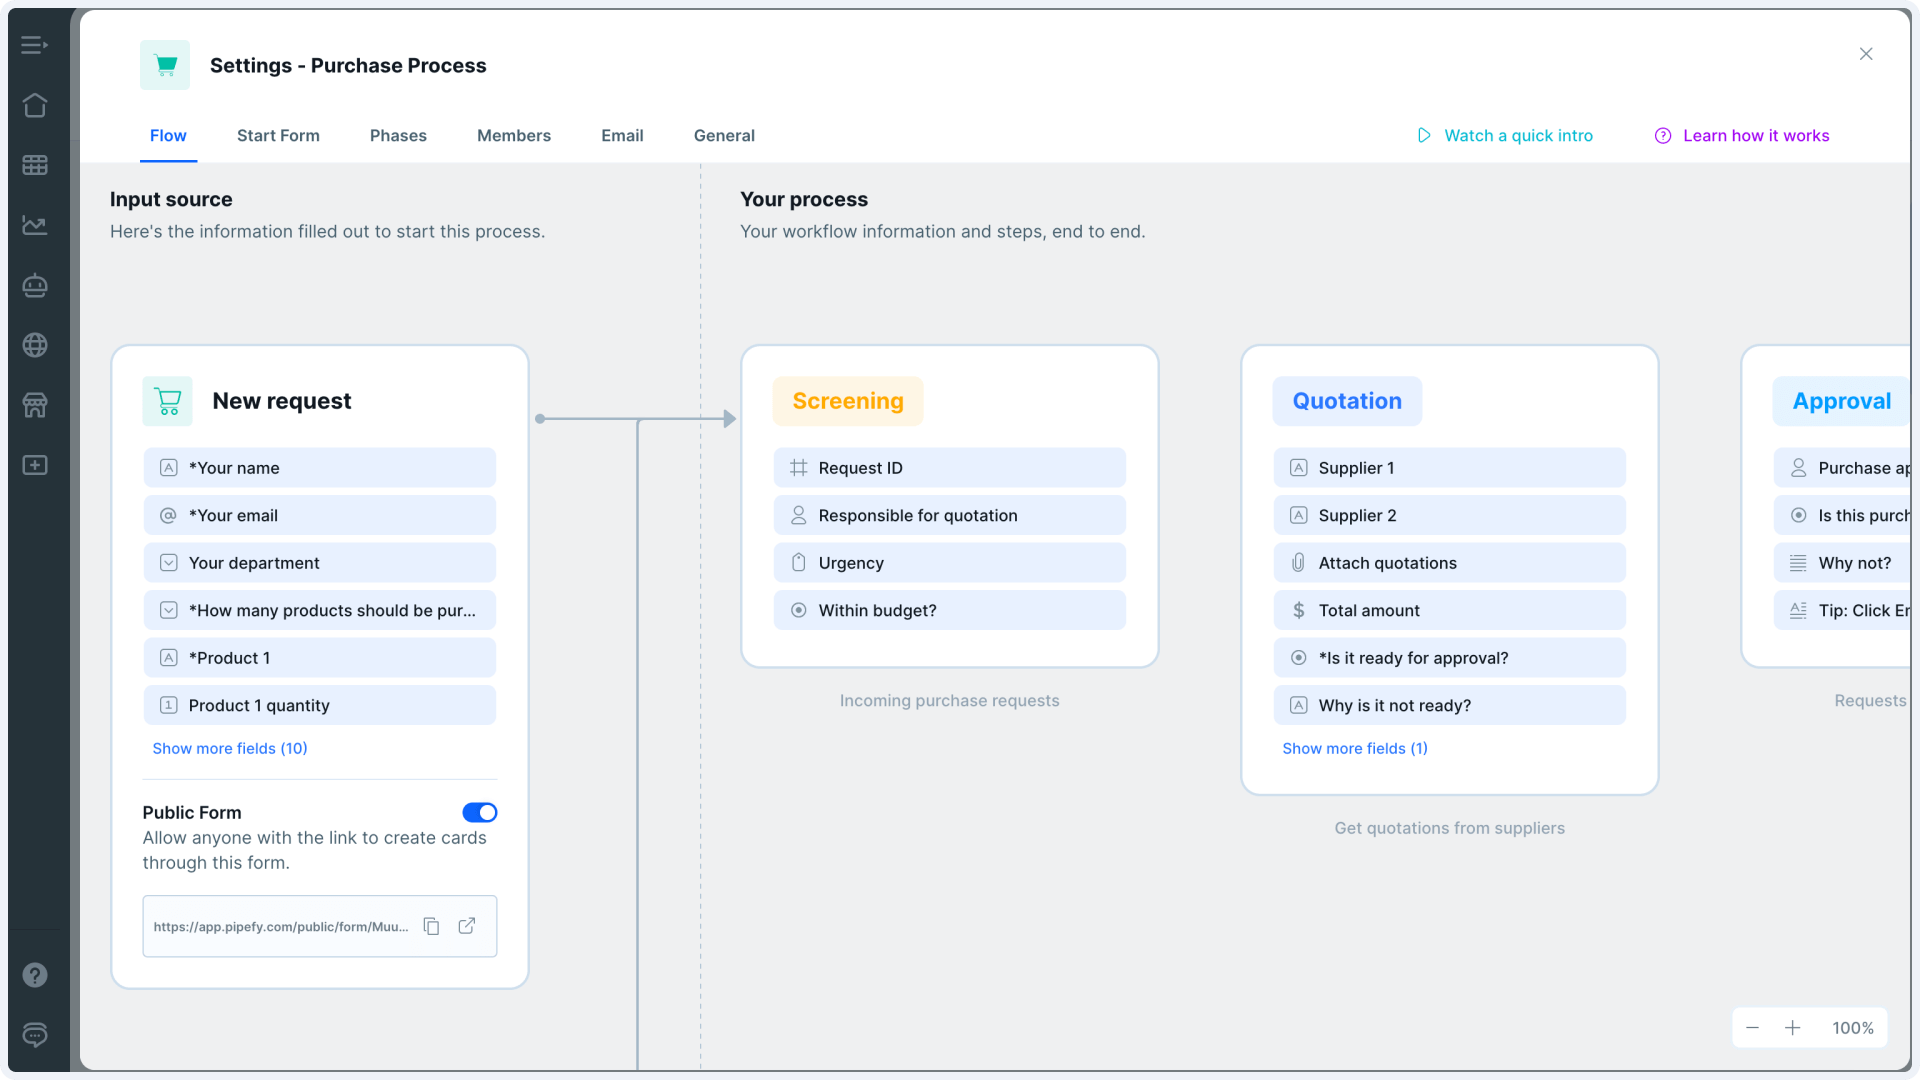Switch to the Start Form tab
Screen dimensions: 1920x1080
[278, 135]
